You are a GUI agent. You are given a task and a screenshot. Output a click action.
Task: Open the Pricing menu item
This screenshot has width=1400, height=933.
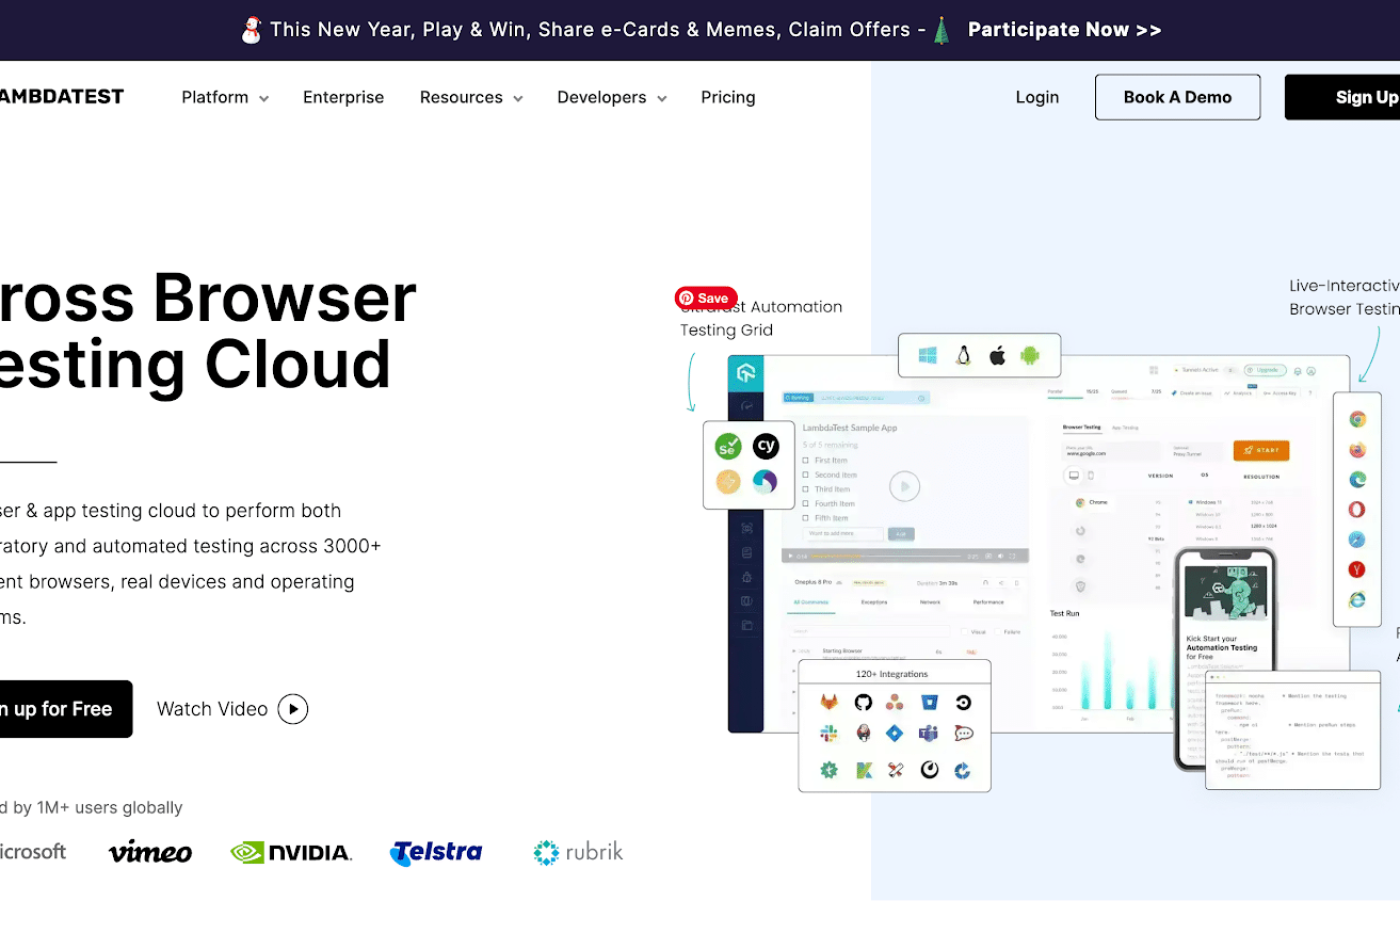click(728, 97)
